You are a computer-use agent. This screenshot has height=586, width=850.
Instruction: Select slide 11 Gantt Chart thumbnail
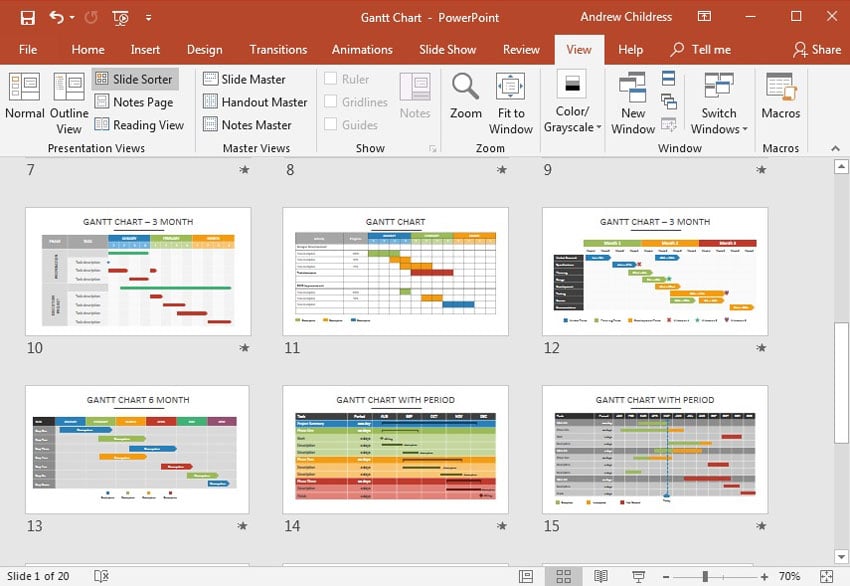click(395, 271)
